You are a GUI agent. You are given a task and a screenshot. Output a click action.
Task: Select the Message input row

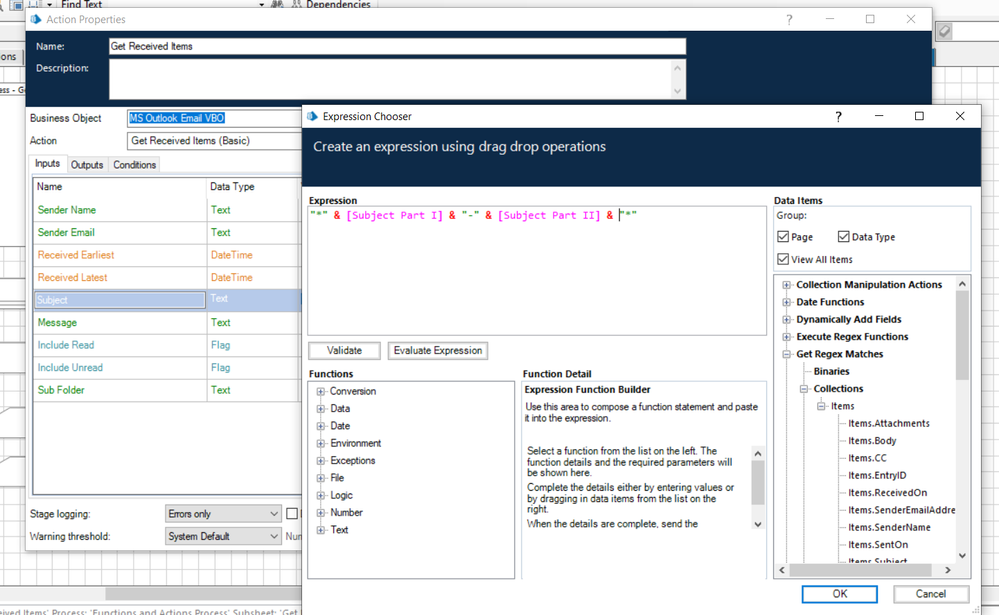pos(166,322)
